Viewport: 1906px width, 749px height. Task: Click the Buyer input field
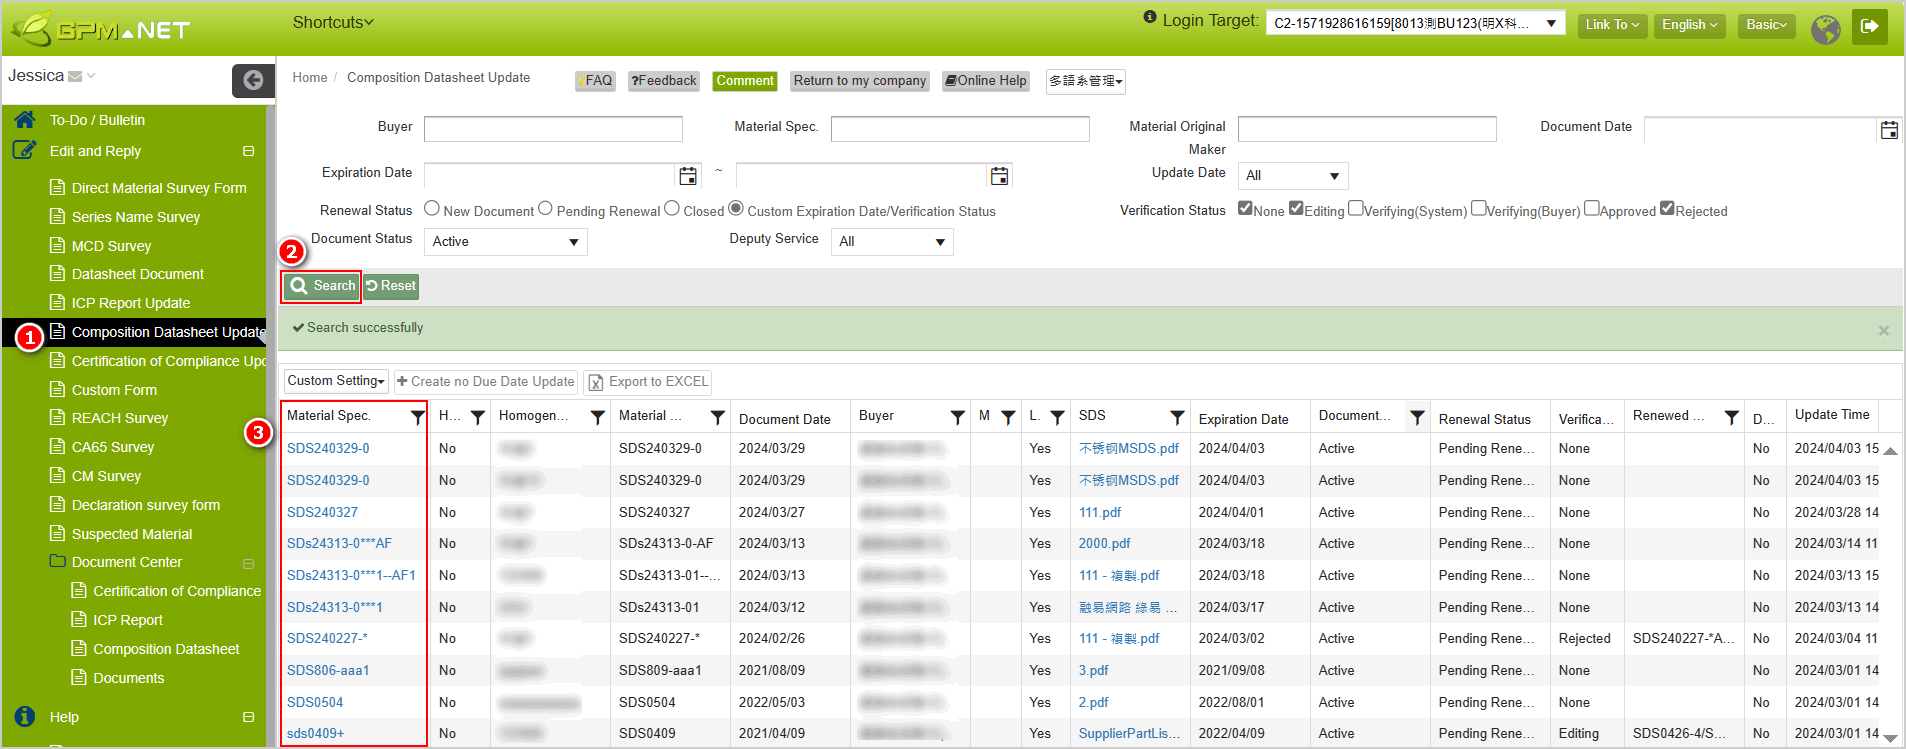(x=553, y=129)
